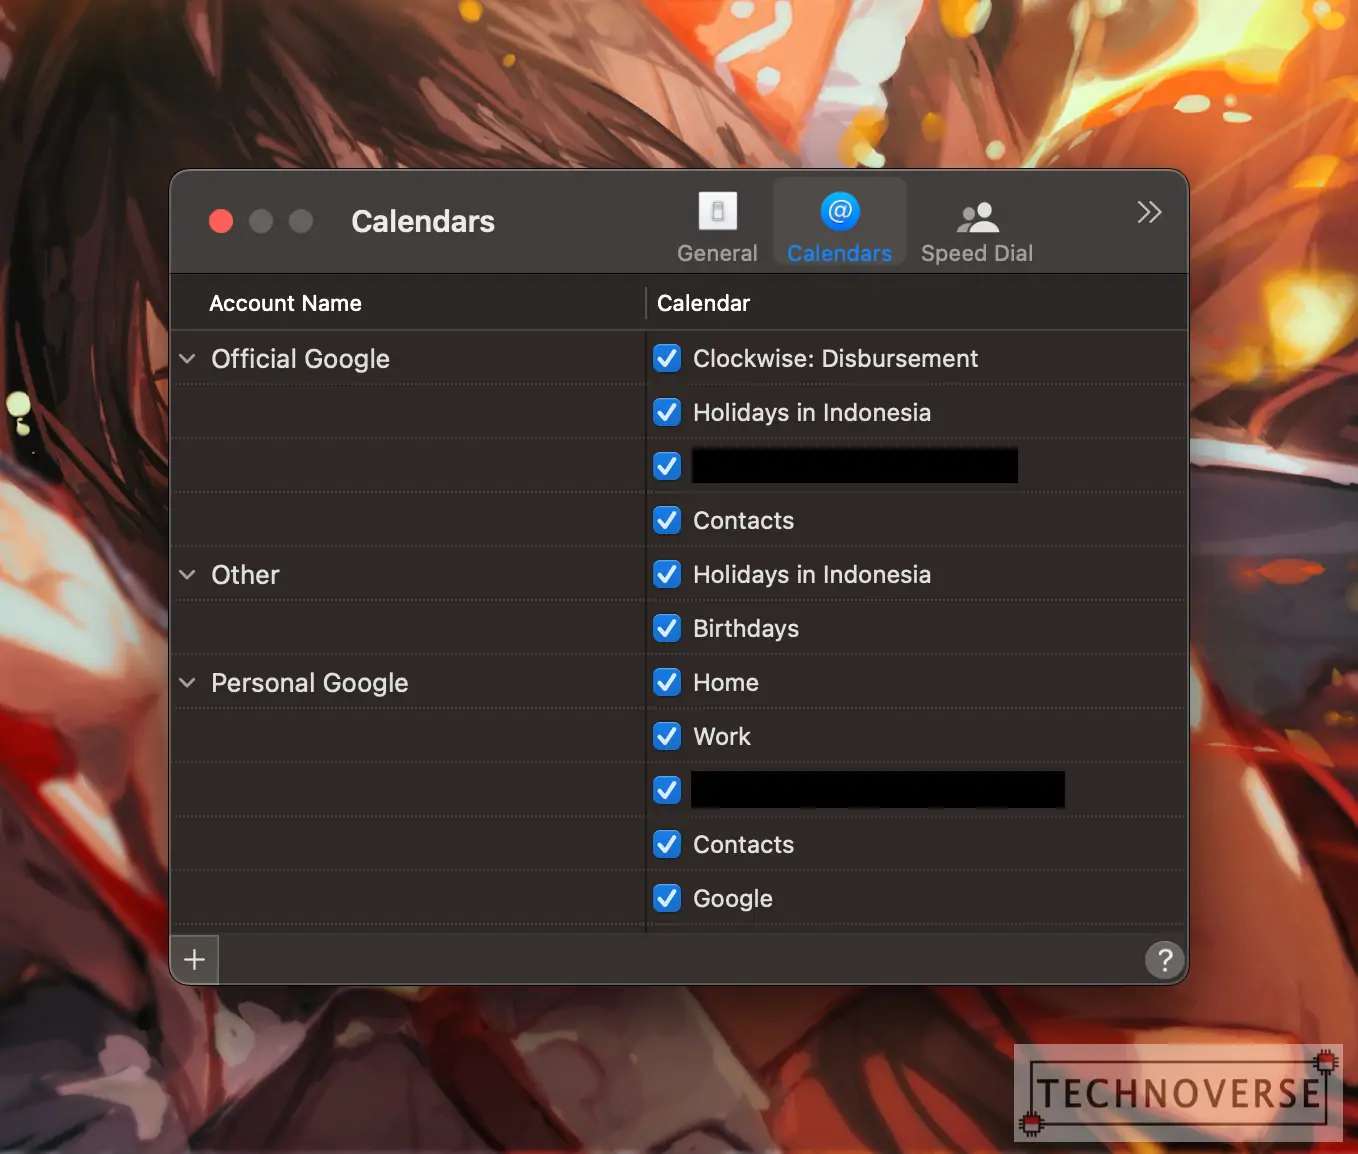Toggle redacted calendar checkbox under Personal Google

click(x=667, y=790)
